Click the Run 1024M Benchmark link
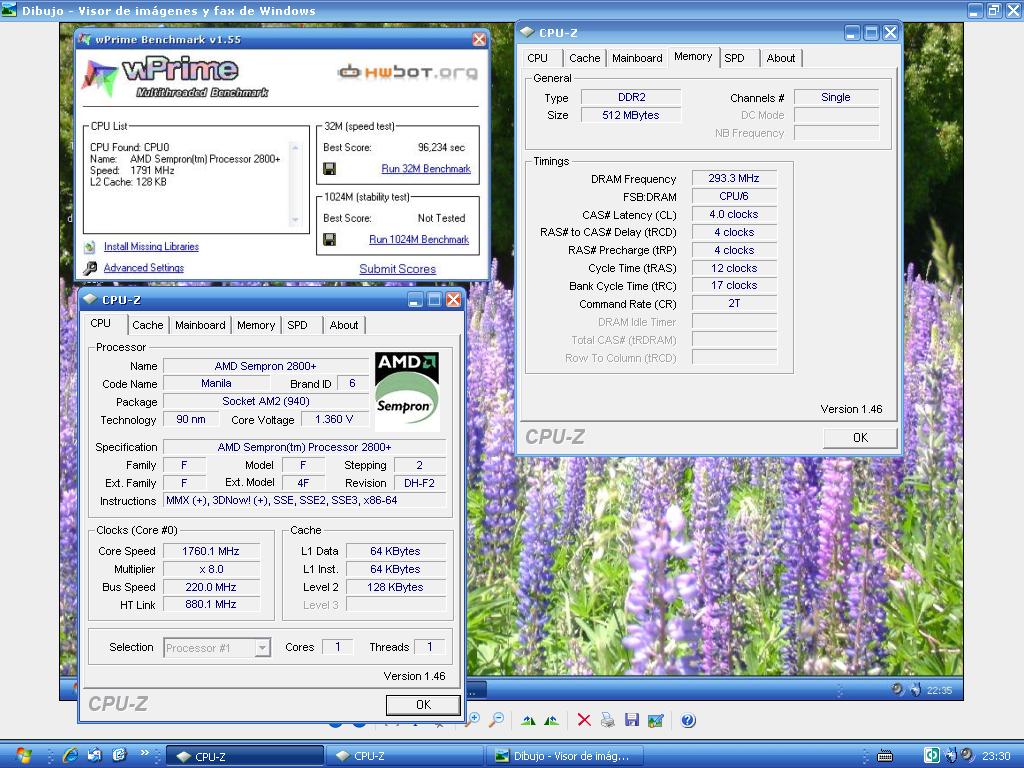The width and height of the screenshot is (1024, 768). point(419,240)
